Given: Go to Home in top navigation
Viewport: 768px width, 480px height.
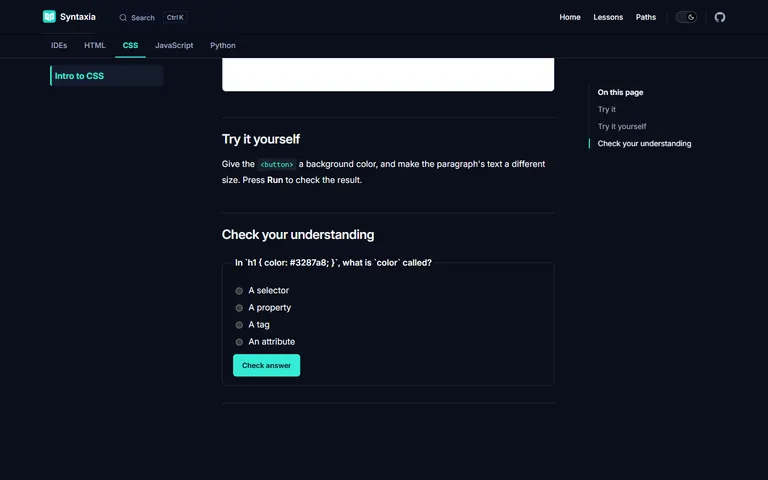Looking at the screenshot, I should 570,17.
